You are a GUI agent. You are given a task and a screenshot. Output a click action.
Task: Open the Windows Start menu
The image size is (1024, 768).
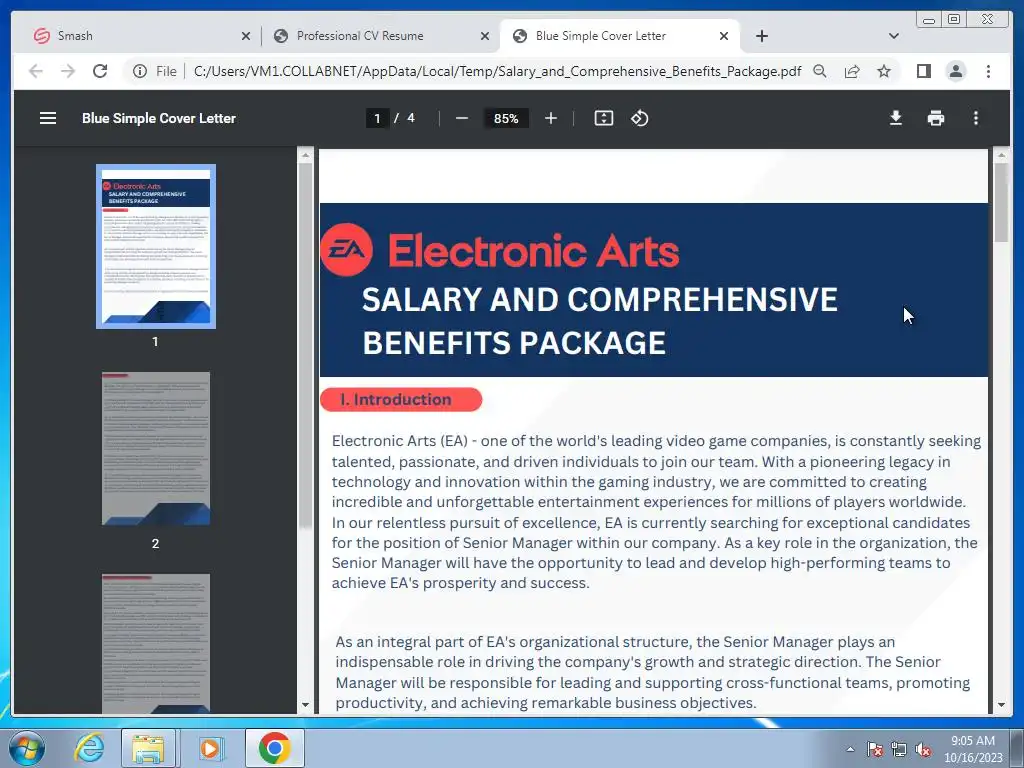pos(26,748)
